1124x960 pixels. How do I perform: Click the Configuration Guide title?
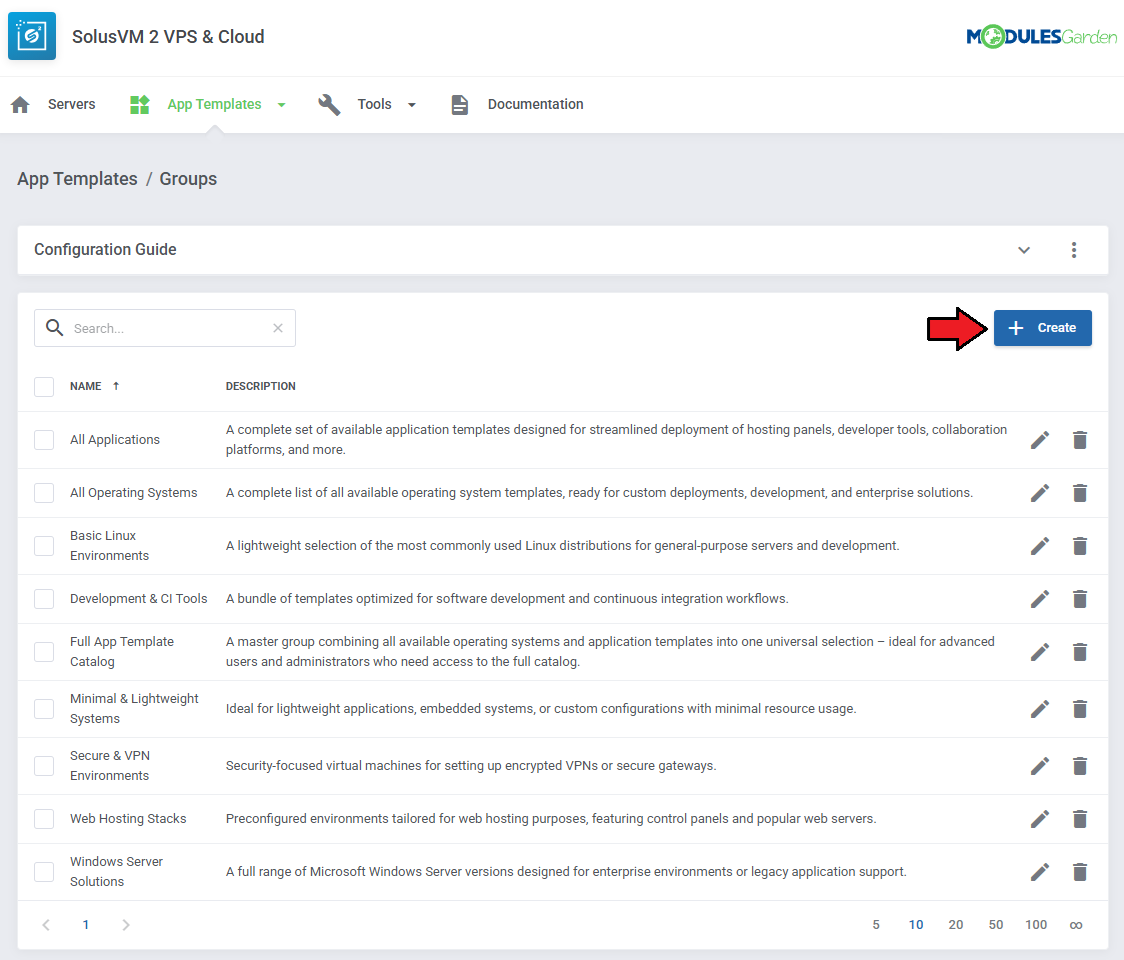coord(105,249)
